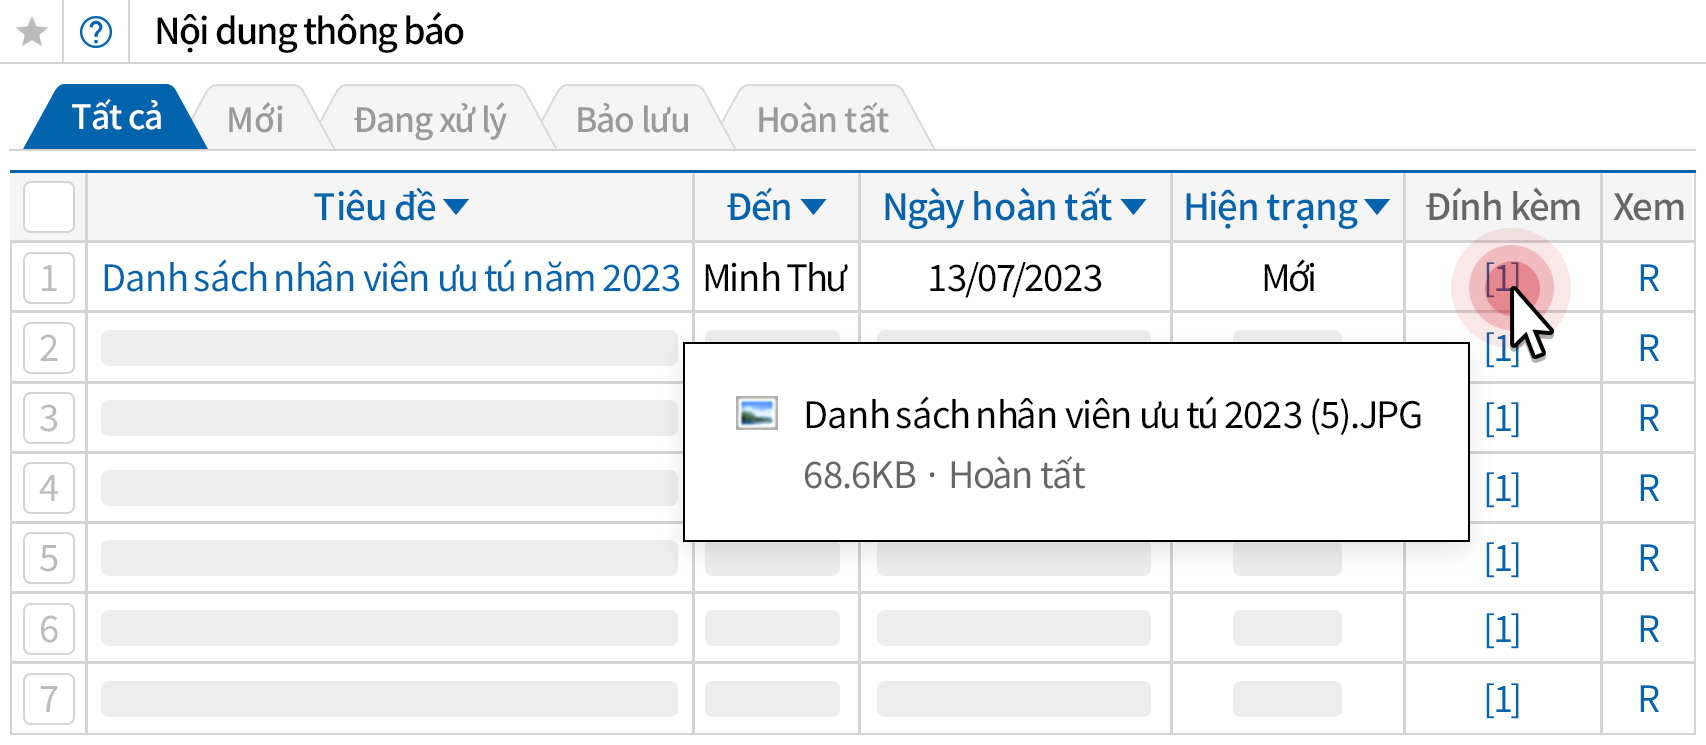Click the JPG image file icon

click(756, 413)
